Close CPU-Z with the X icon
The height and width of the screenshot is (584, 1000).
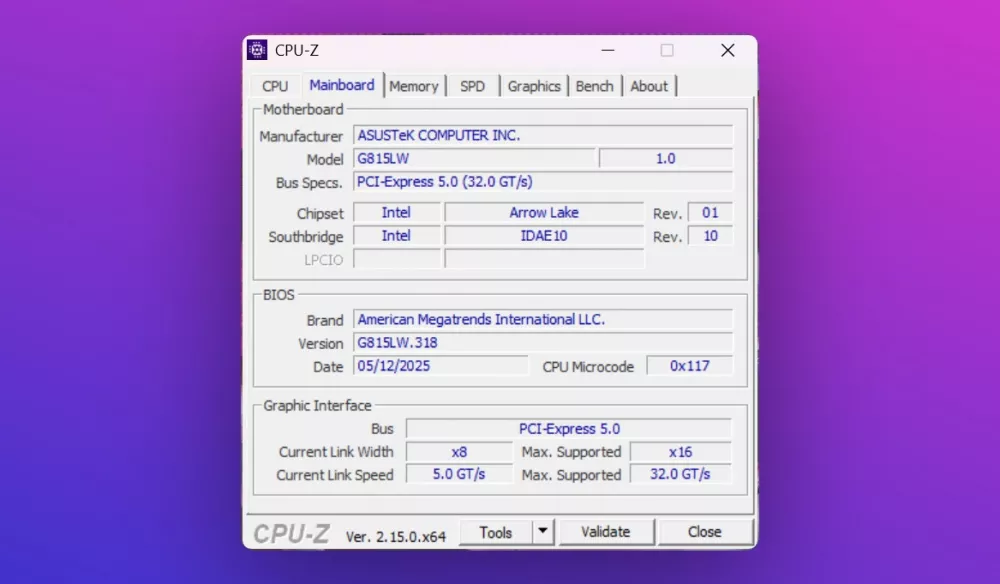[x=728, y=50]
